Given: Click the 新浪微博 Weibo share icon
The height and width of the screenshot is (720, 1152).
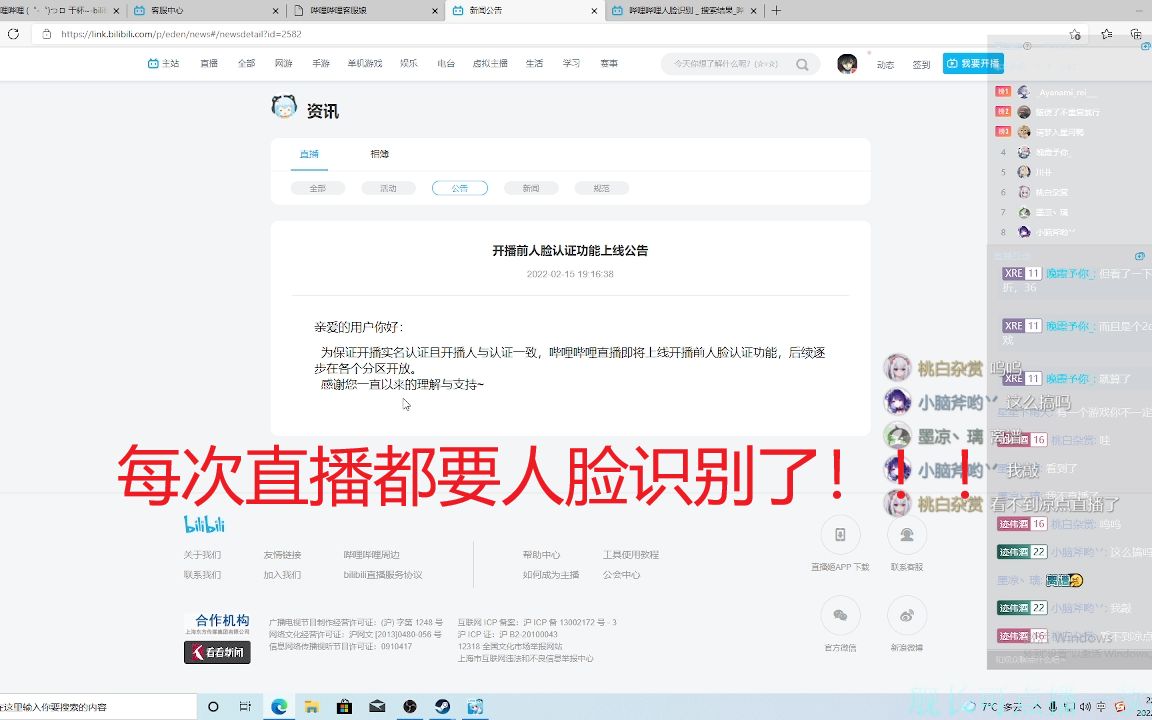Looking at the screenshot, I should (x=907, y=616).
